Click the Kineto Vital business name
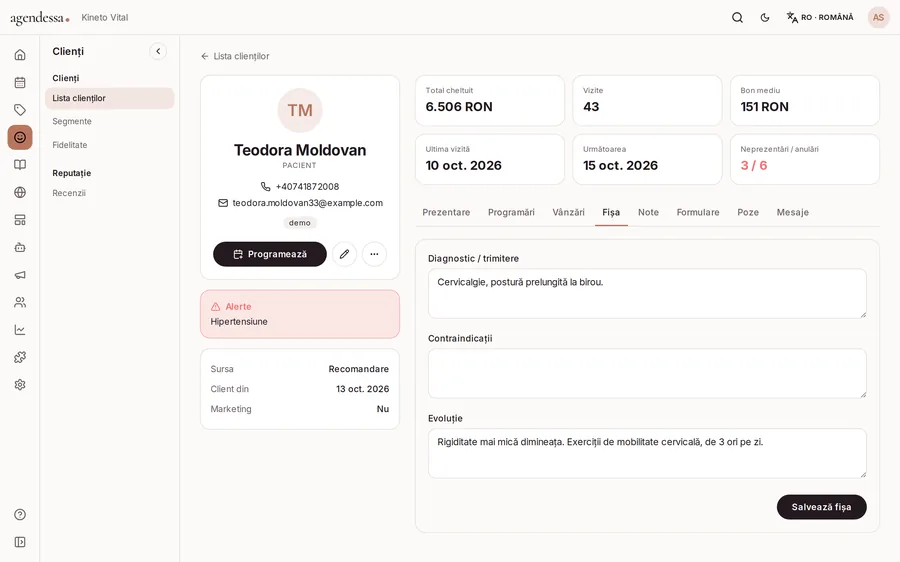This screenshot has width=900, height=562. pyautogui.click(x=104, y=18)
